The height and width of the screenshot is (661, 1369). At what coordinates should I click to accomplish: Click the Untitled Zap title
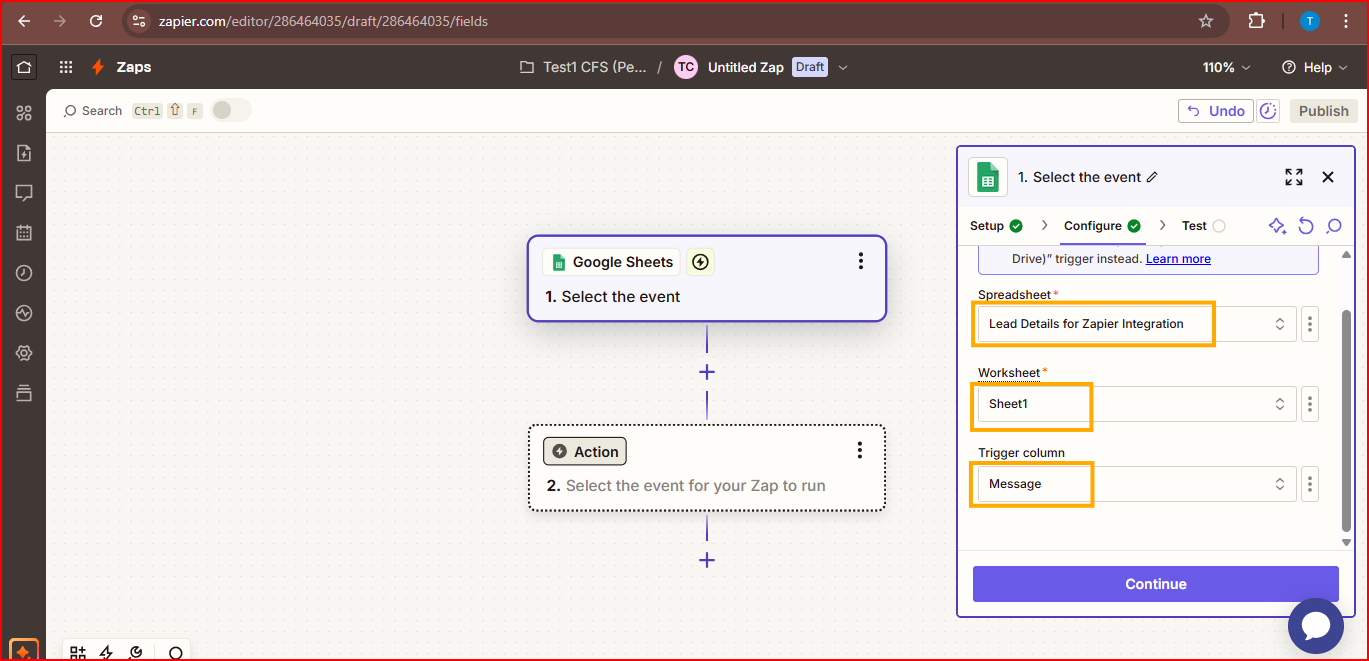pyautogui.click(x=746, y=67)
